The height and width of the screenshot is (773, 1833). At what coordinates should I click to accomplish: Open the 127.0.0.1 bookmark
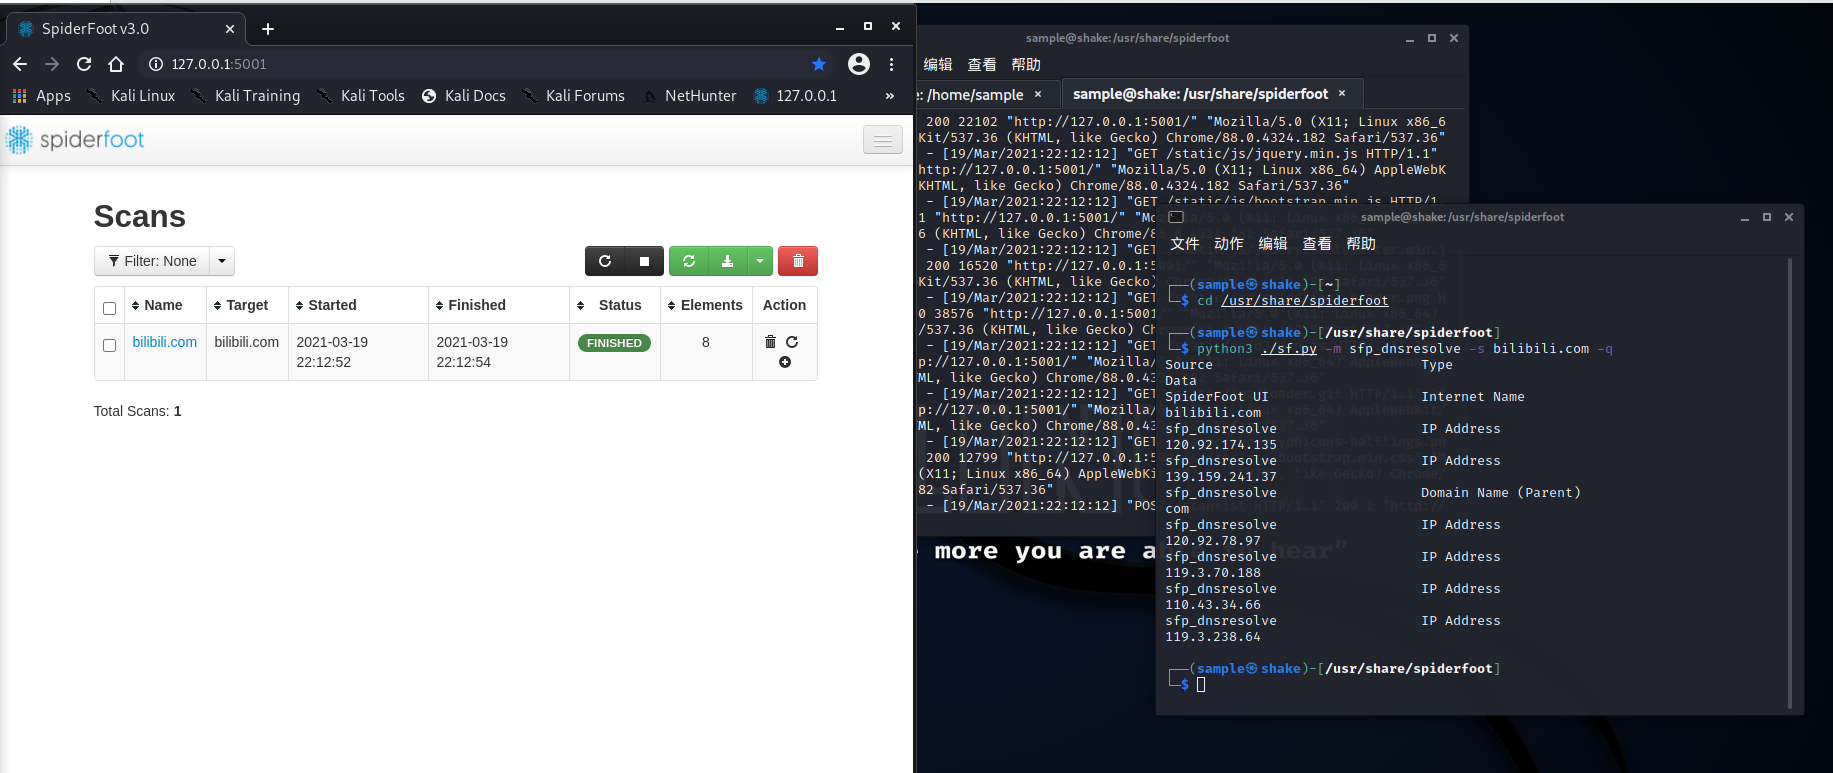pyautogui.click(x=795, y=96)
